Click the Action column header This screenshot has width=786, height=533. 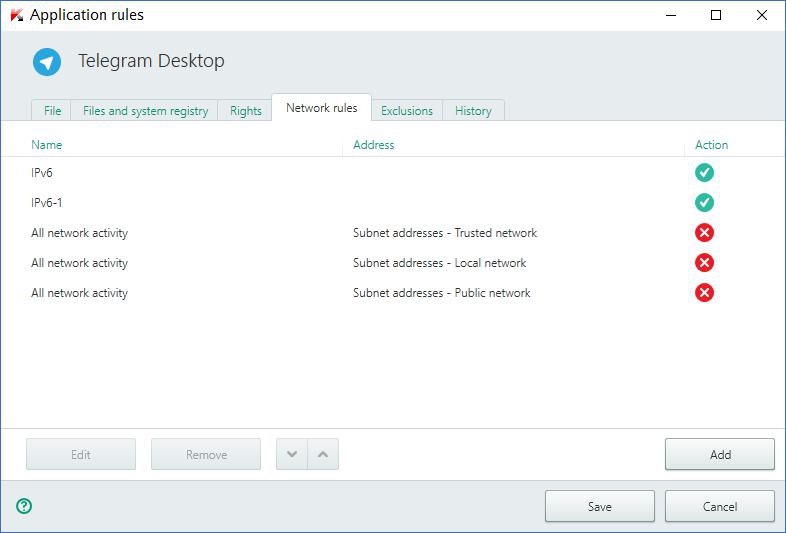711,145
